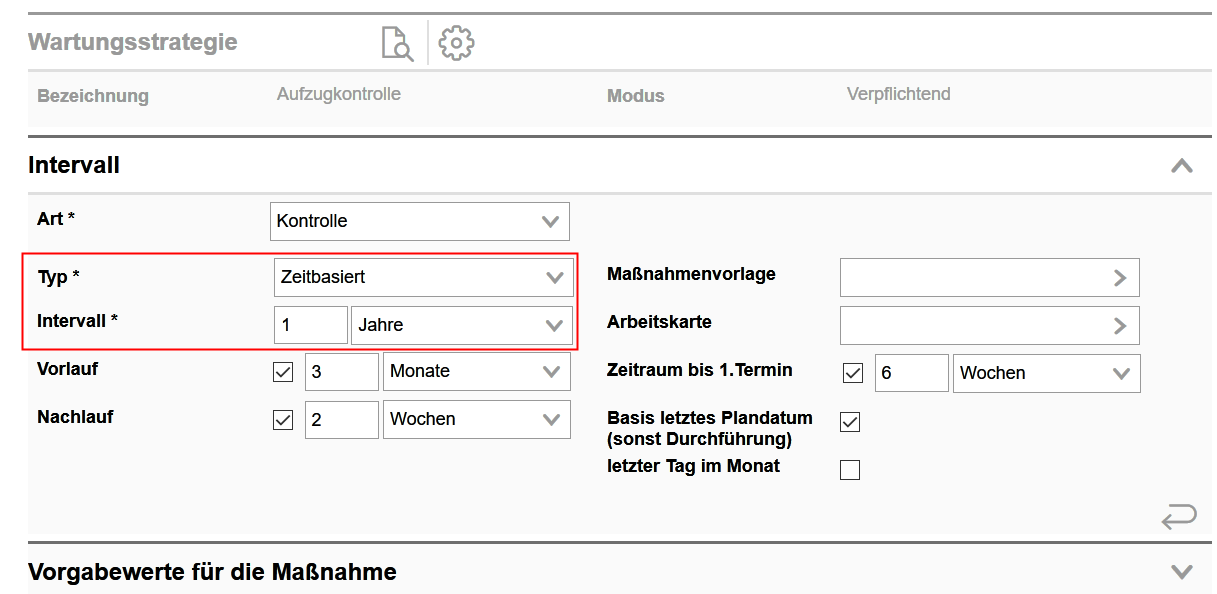Open the Typ dropdown showing Zeitbasiert

[423, 277]
